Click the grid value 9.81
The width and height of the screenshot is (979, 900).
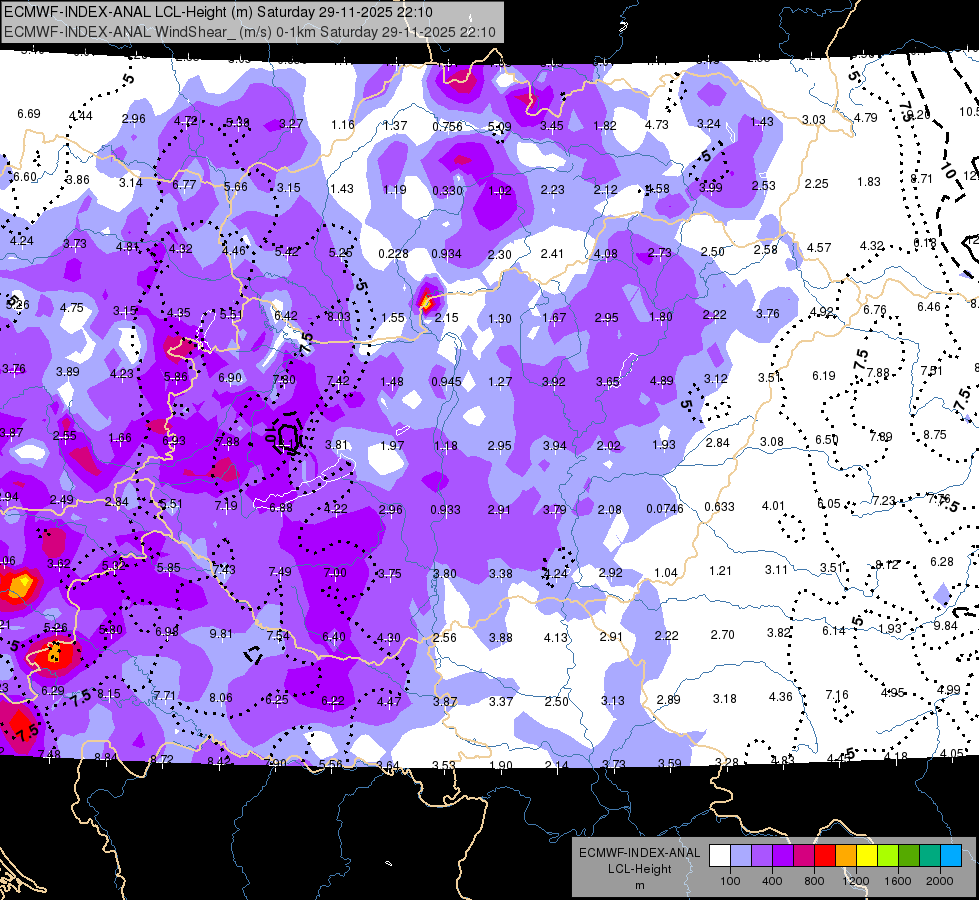[x=221, y=634]
